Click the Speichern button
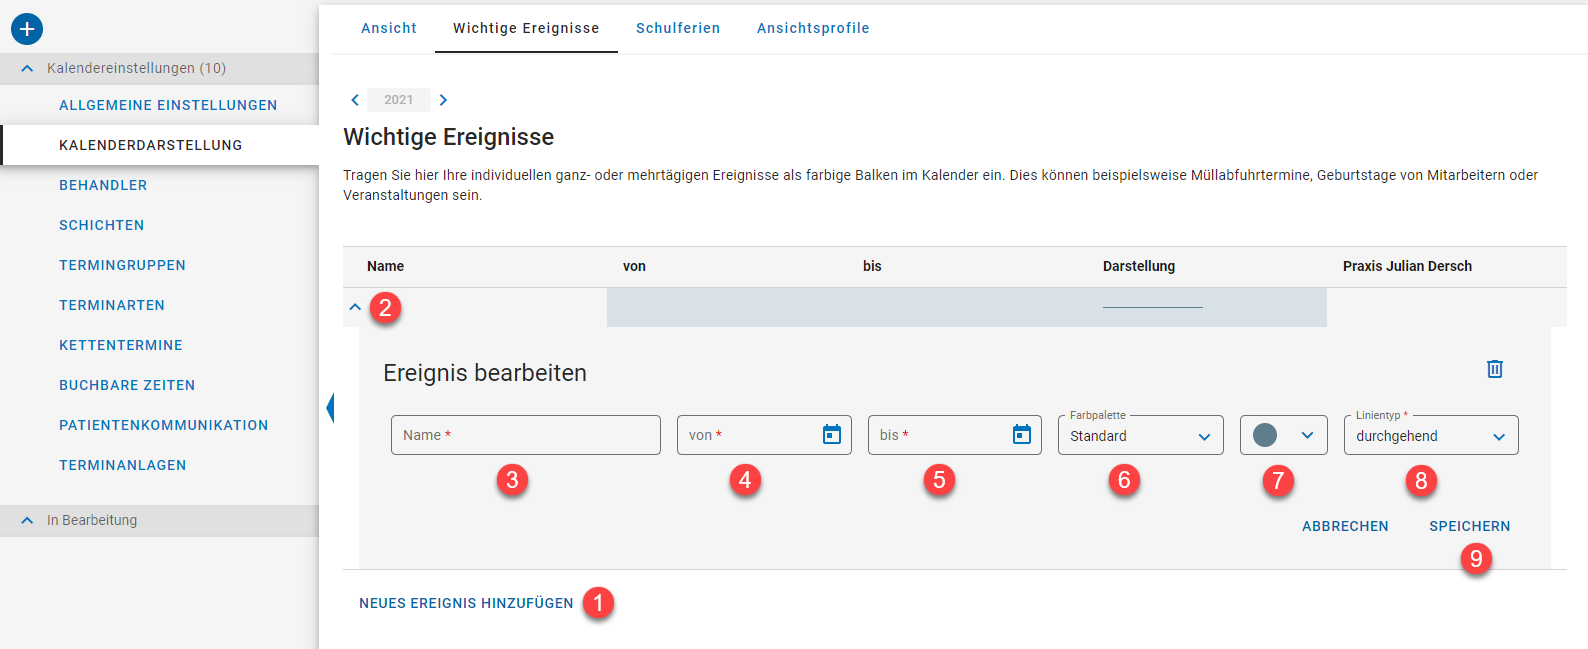This screenshot has height=649, width=1588. click(1469, 526)
